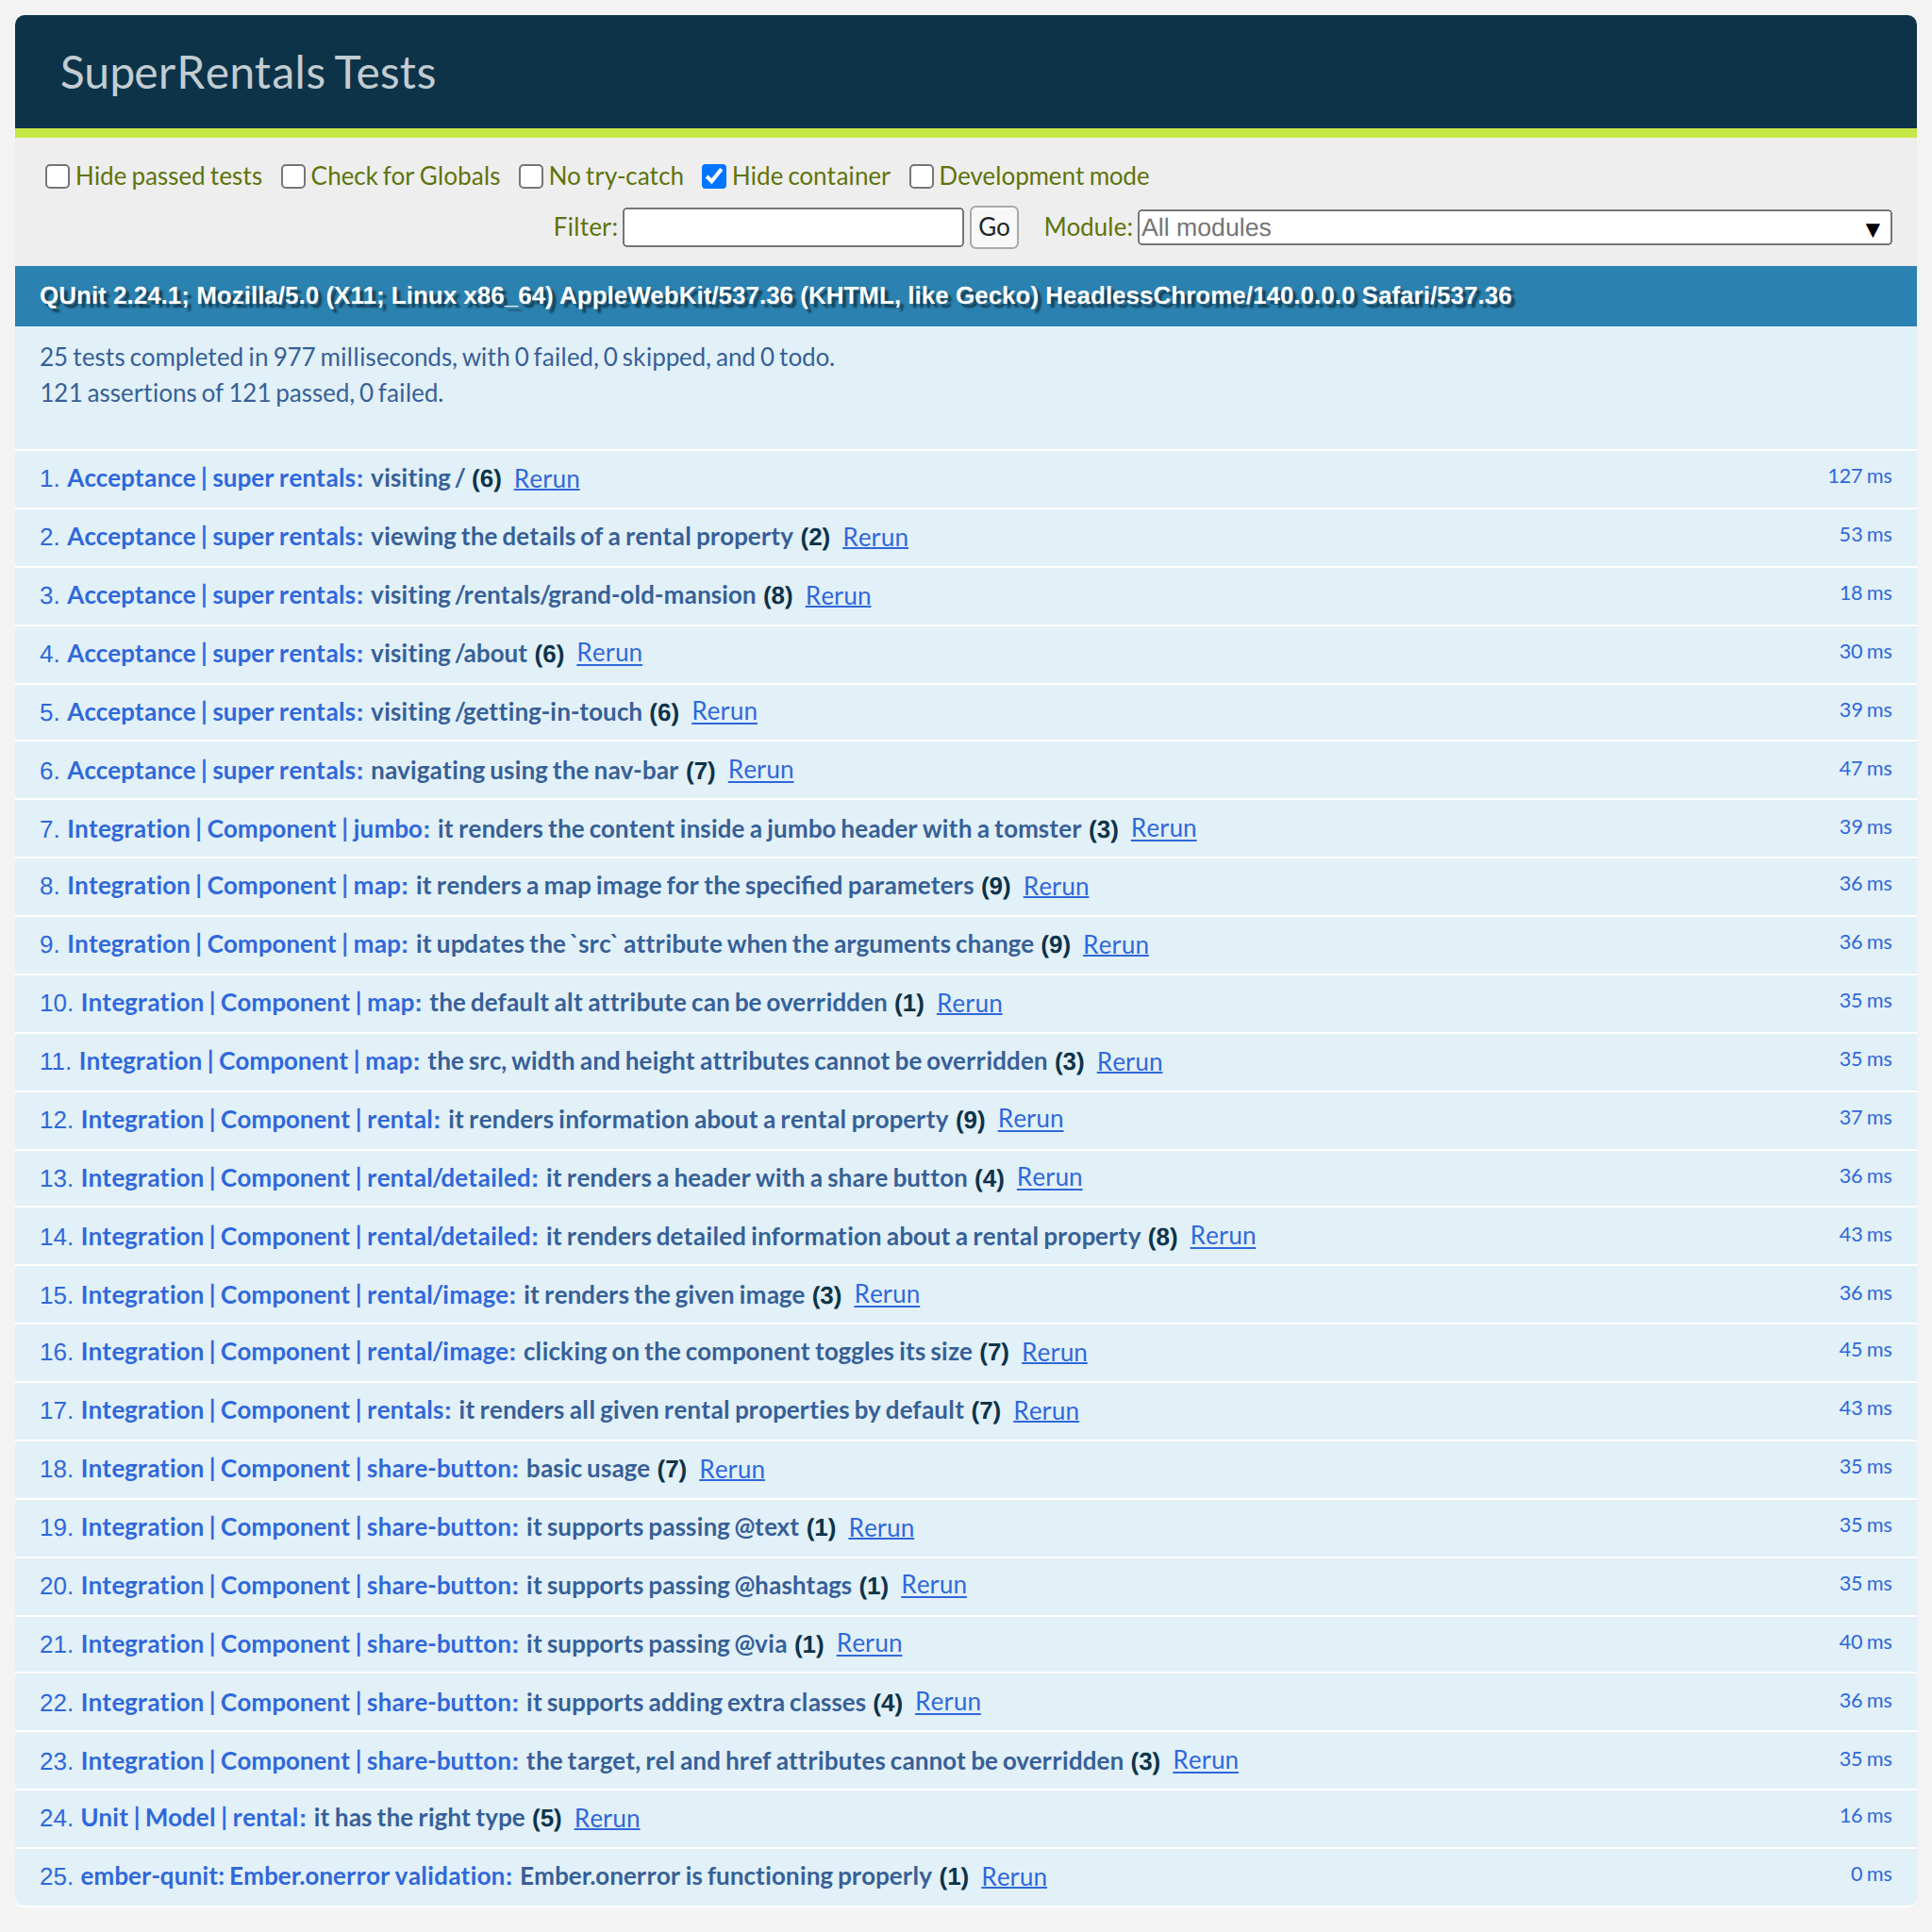The height and width of the screenshot is (1932, 1932).
Task: Rerun test 10 default alt attribute
Action: (968, 1003)
